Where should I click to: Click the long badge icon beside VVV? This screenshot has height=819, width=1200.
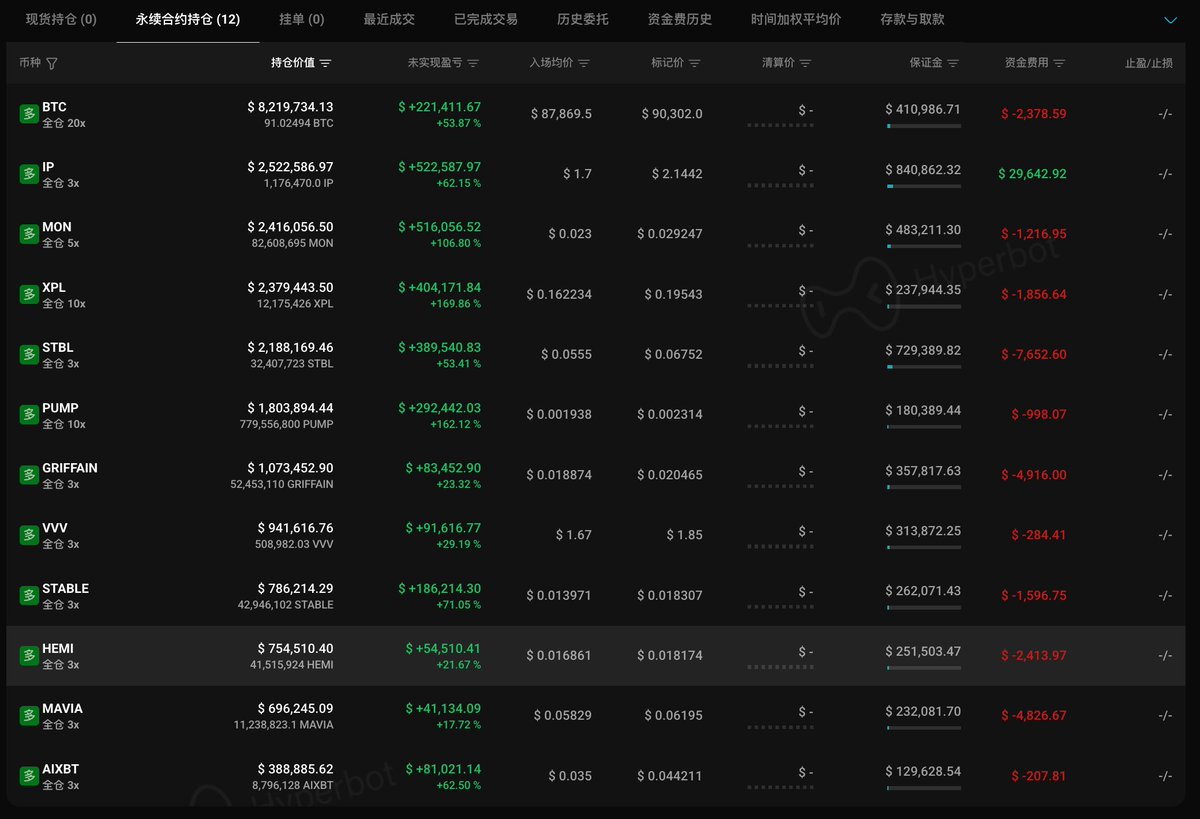pyautogui.click(x=29, y=535)
